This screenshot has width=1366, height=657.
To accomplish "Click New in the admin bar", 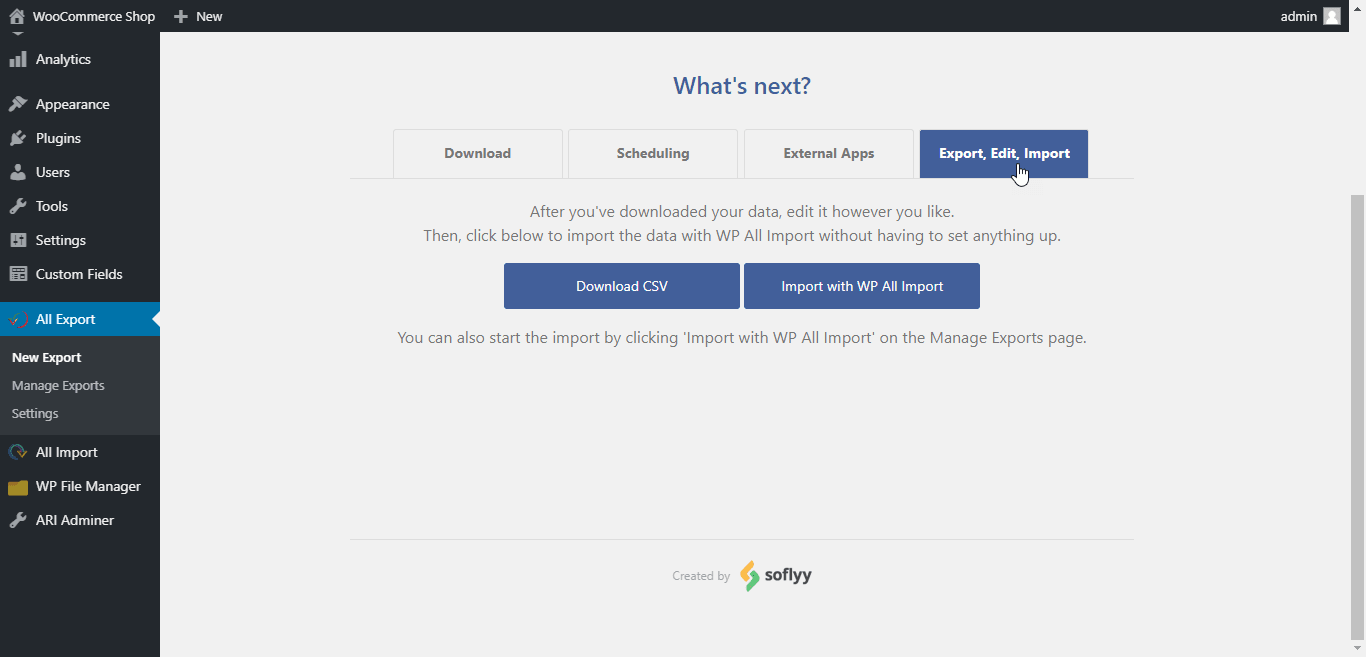I will 209,16.
